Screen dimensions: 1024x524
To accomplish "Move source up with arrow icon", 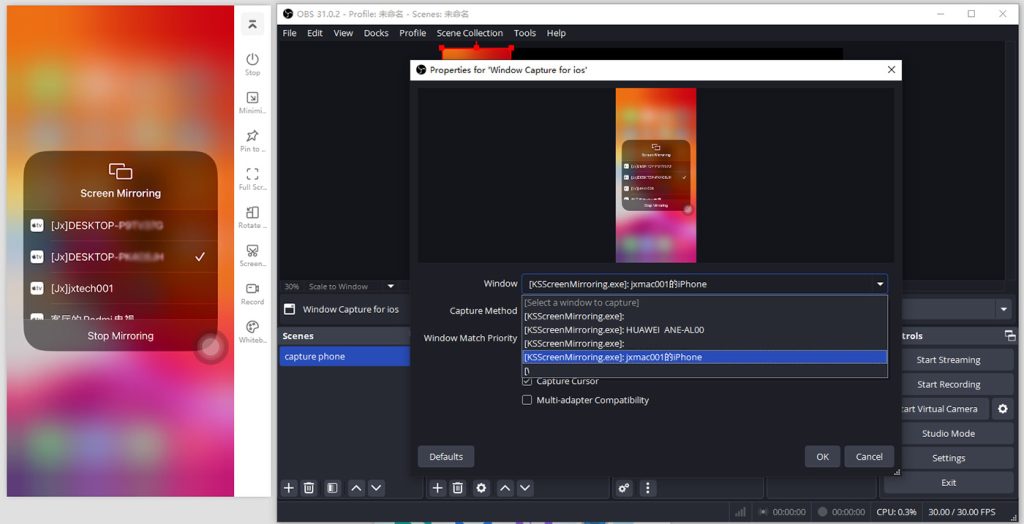I will 505,487.
